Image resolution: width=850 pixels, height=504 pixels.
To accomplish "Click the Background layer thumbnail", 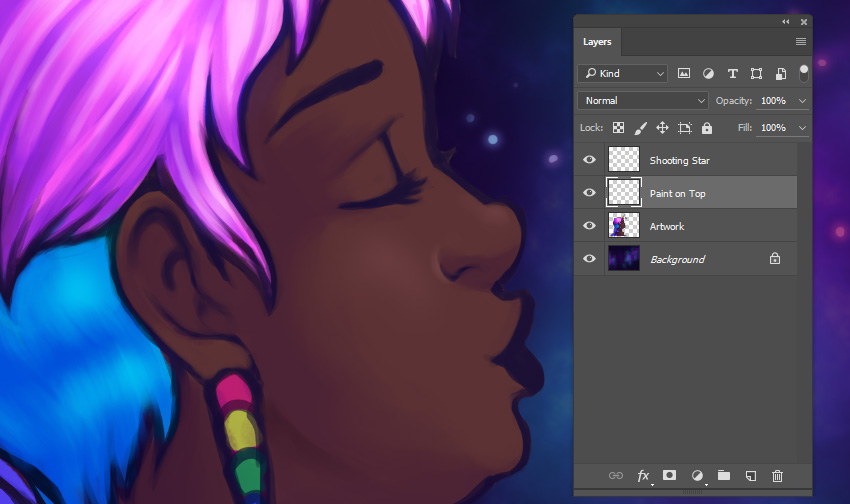I will (623, 259).
